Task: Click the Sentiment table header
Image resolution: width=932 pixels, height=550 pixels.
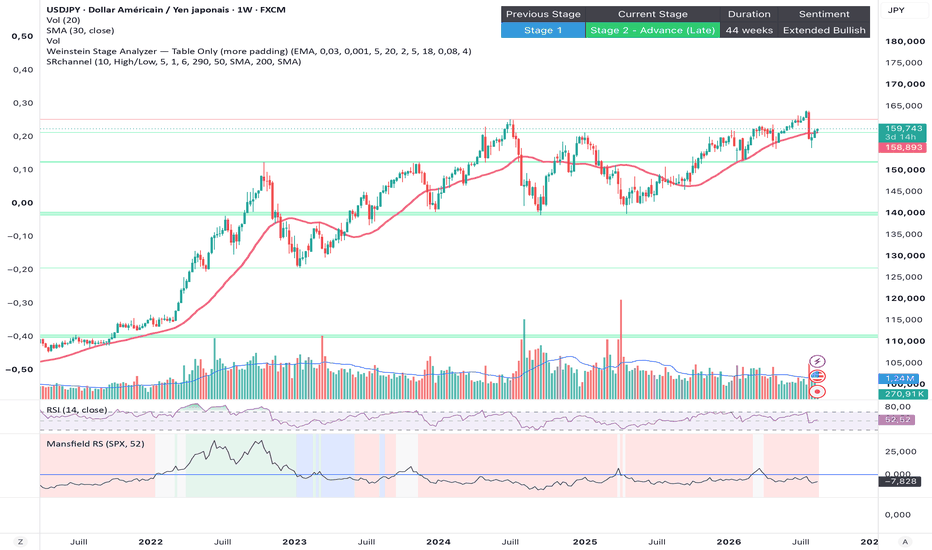Action: tap(824, 14)
